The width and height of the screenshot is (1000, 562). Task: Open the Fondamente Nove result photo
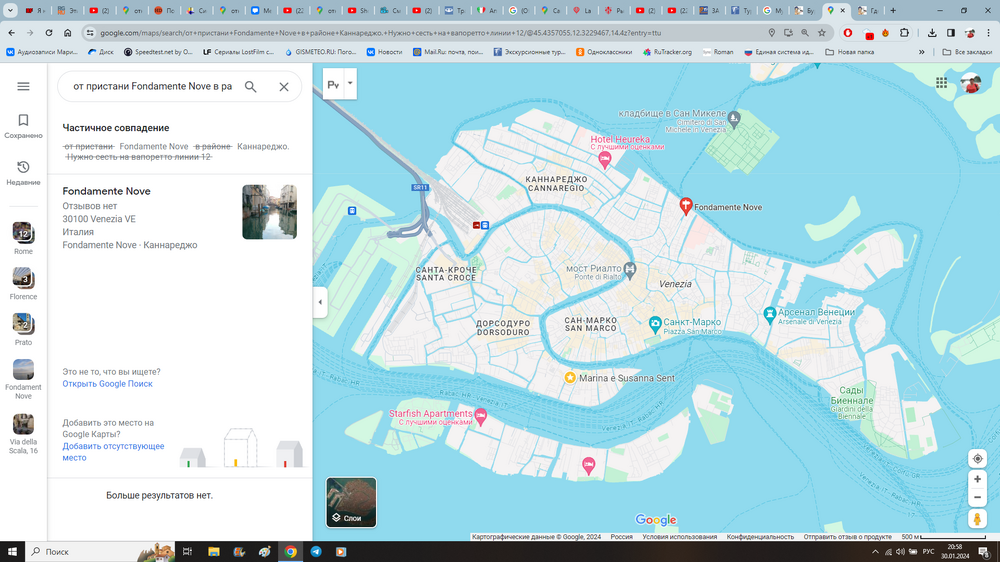click(x=269, y=212)
